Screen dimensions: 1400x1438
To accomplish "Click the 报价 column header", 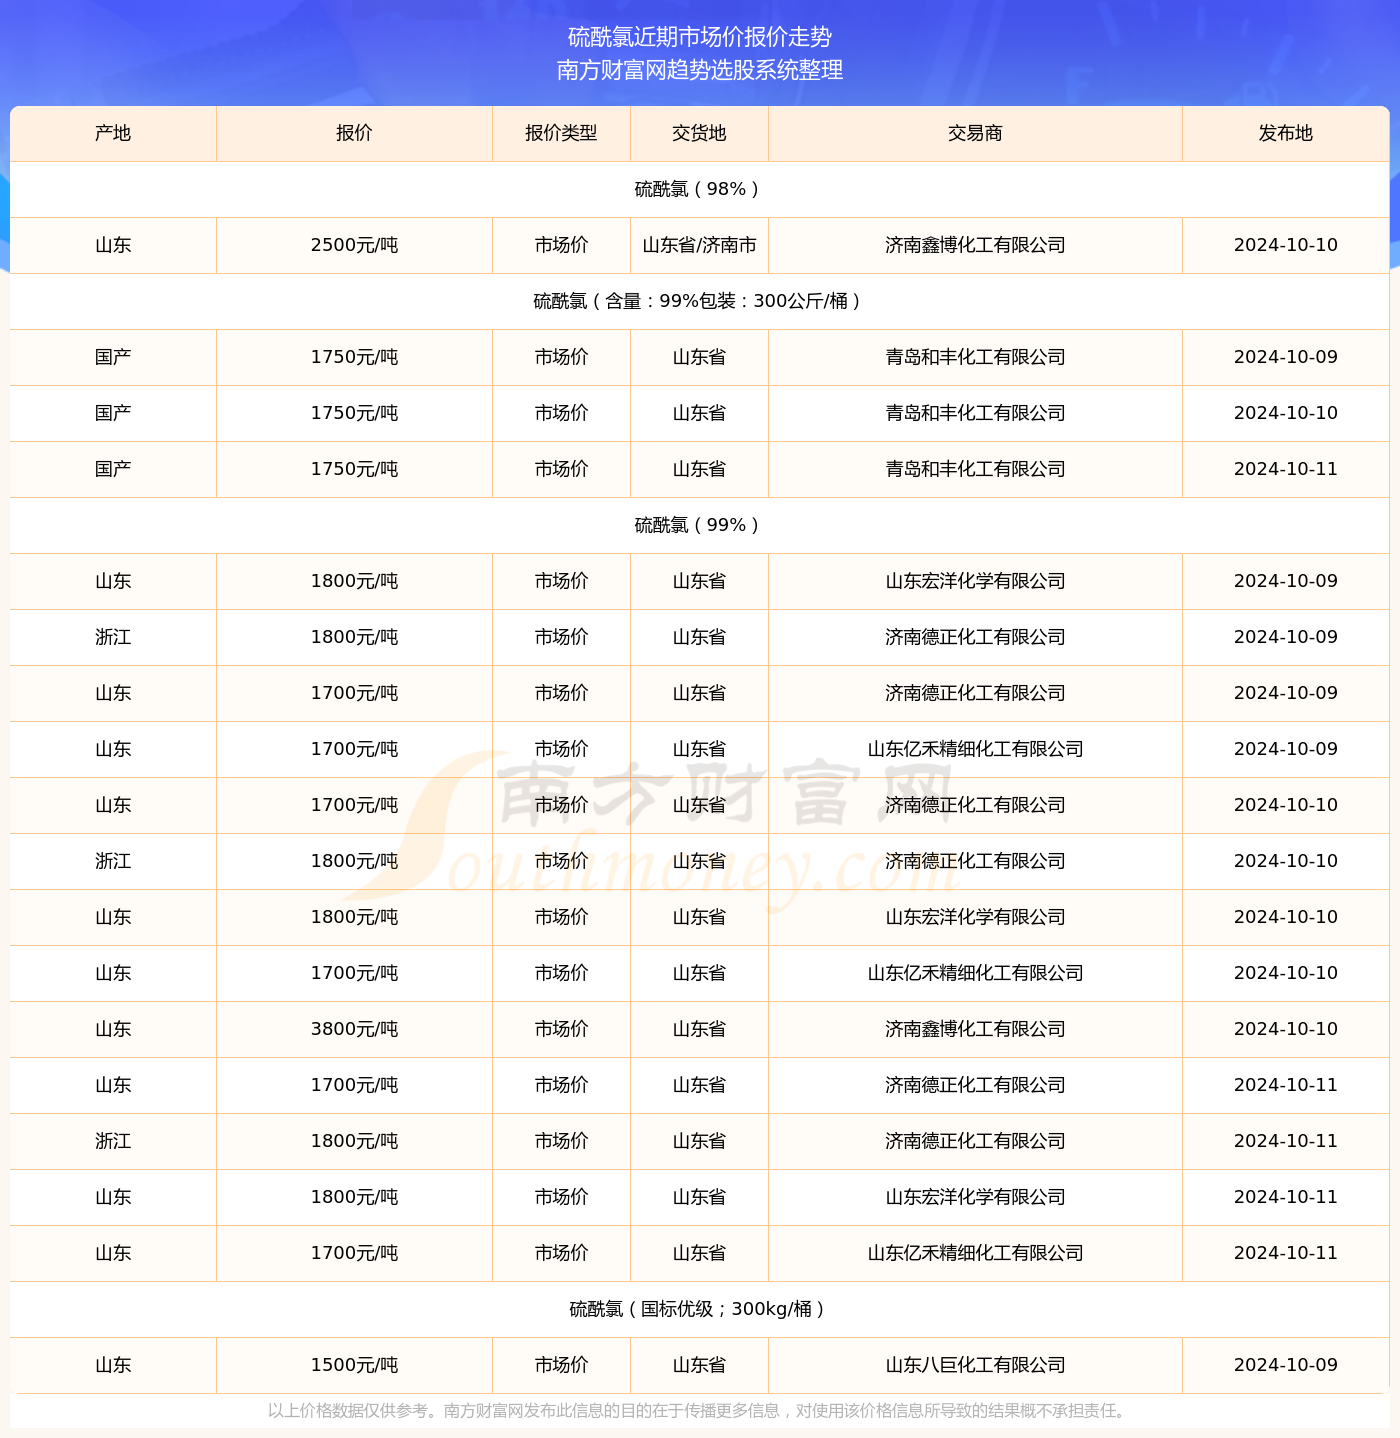I will point(354,133).
